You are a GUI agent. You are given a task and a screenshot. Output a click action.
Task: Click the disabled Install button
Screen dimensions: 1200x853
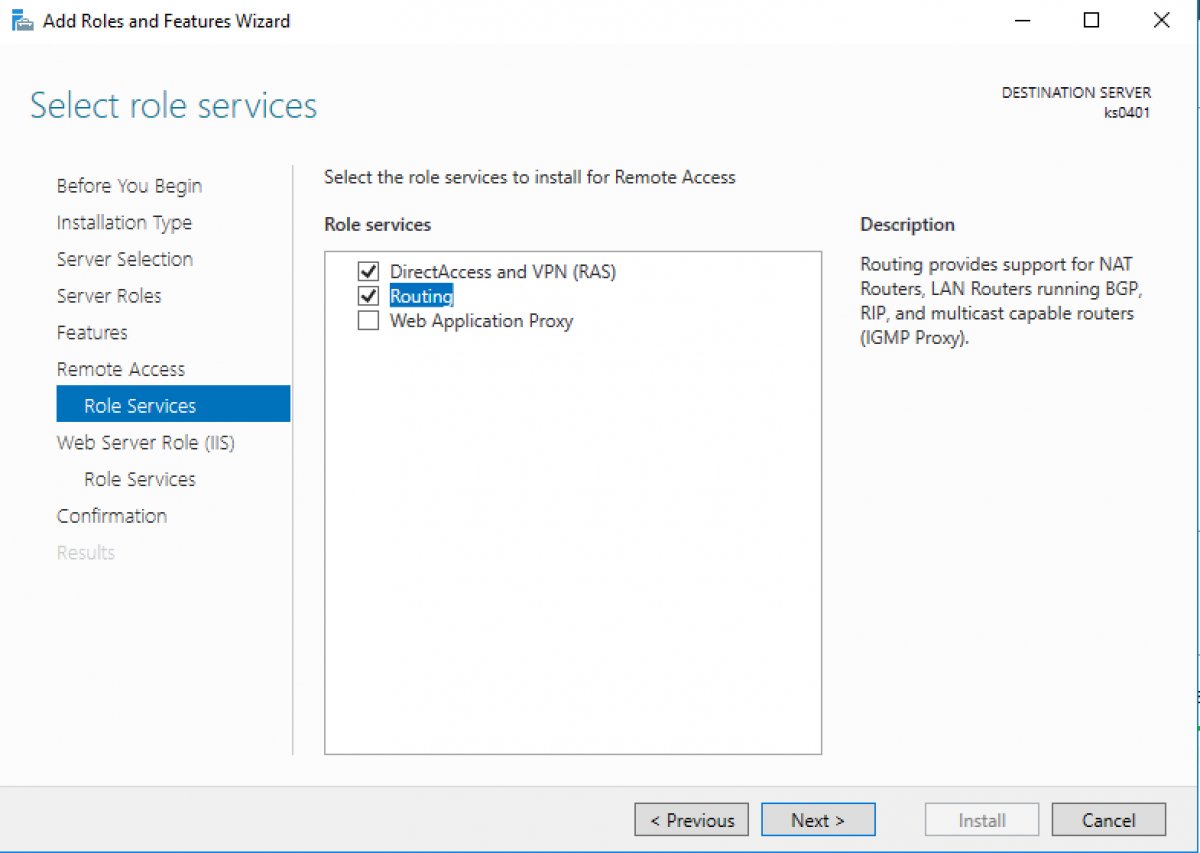tap(981, 819)
